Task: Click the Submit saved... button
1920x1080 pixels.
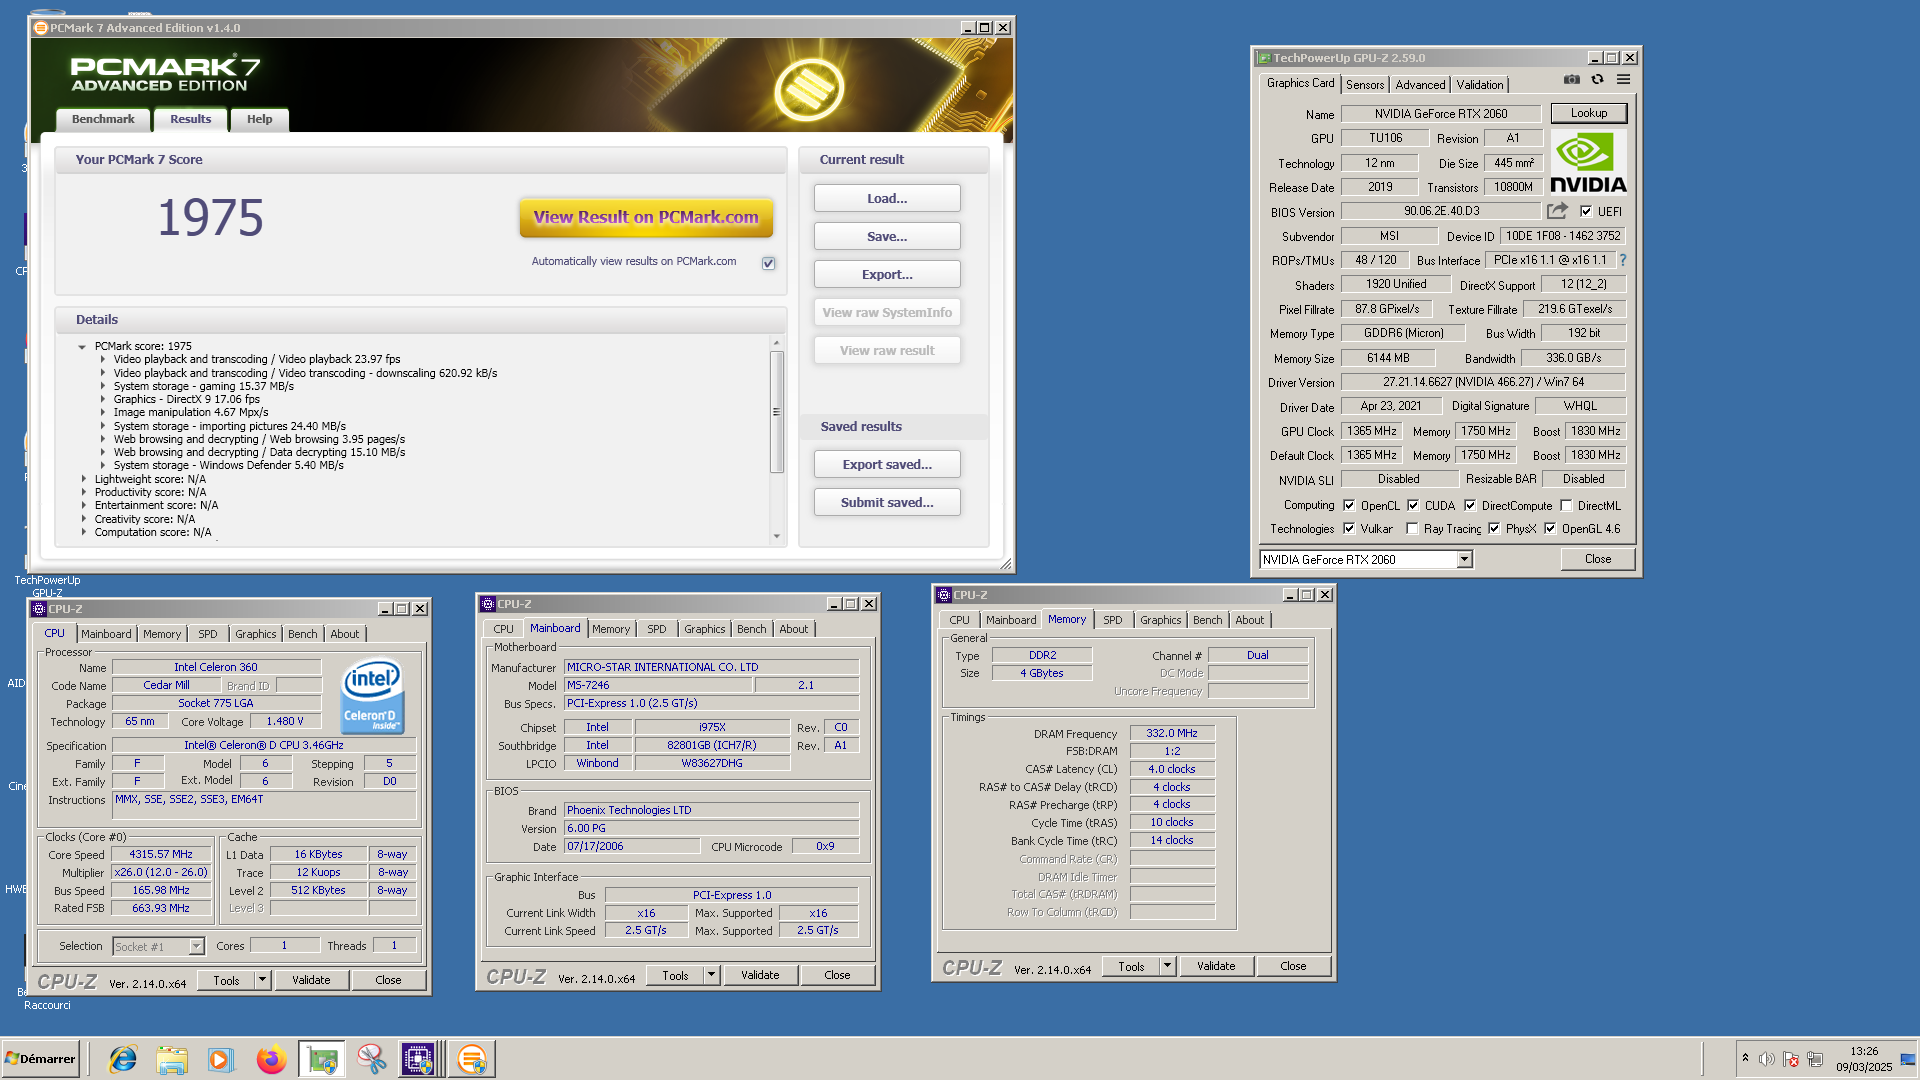Action: click(887, 502)
